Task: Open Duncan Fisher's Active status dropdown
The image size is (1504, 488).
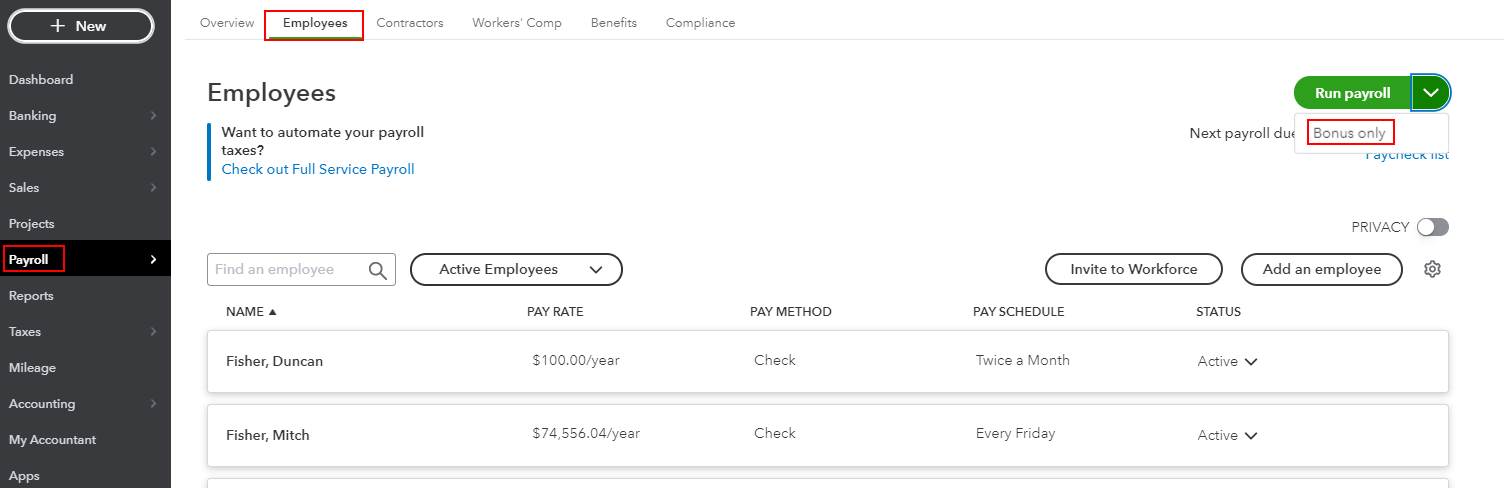Action: pos(1250,361)
